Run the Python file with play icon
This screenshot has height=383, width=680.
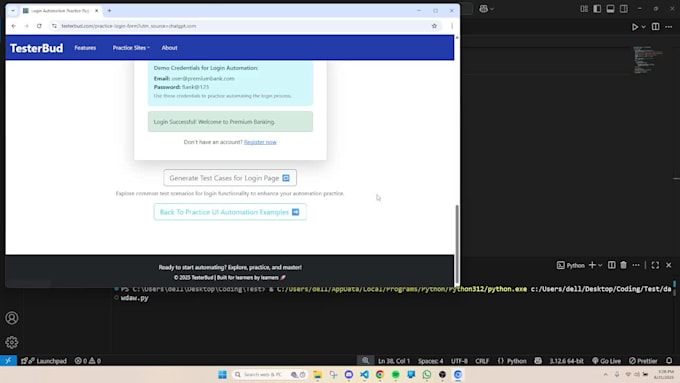[635, 27]
